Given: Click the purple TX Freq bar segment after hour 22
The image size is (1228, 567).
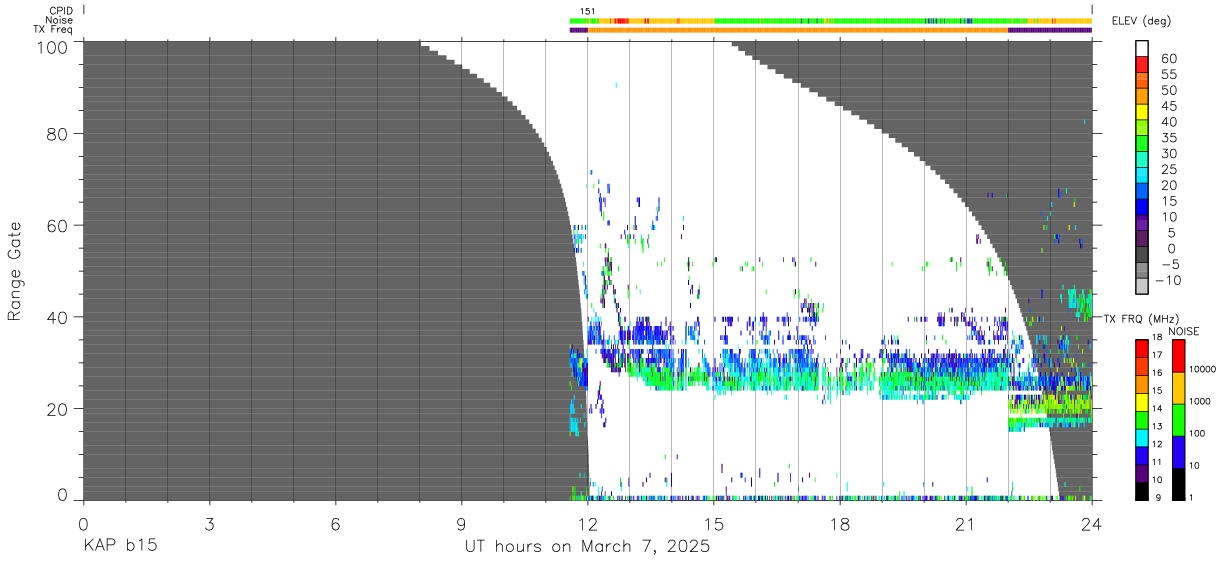Looking at the screenshot, I should 1050,30.
